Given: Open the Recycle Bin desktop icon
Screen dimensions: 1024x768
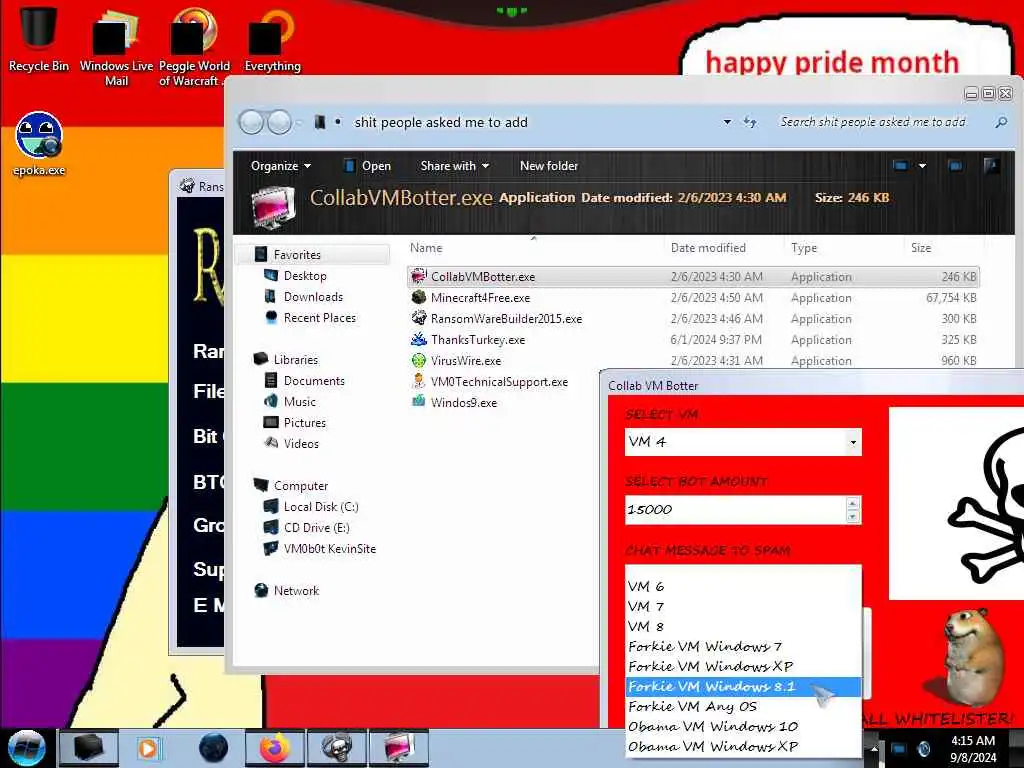Looking at the screenshot, I should [x=38, y=38].
